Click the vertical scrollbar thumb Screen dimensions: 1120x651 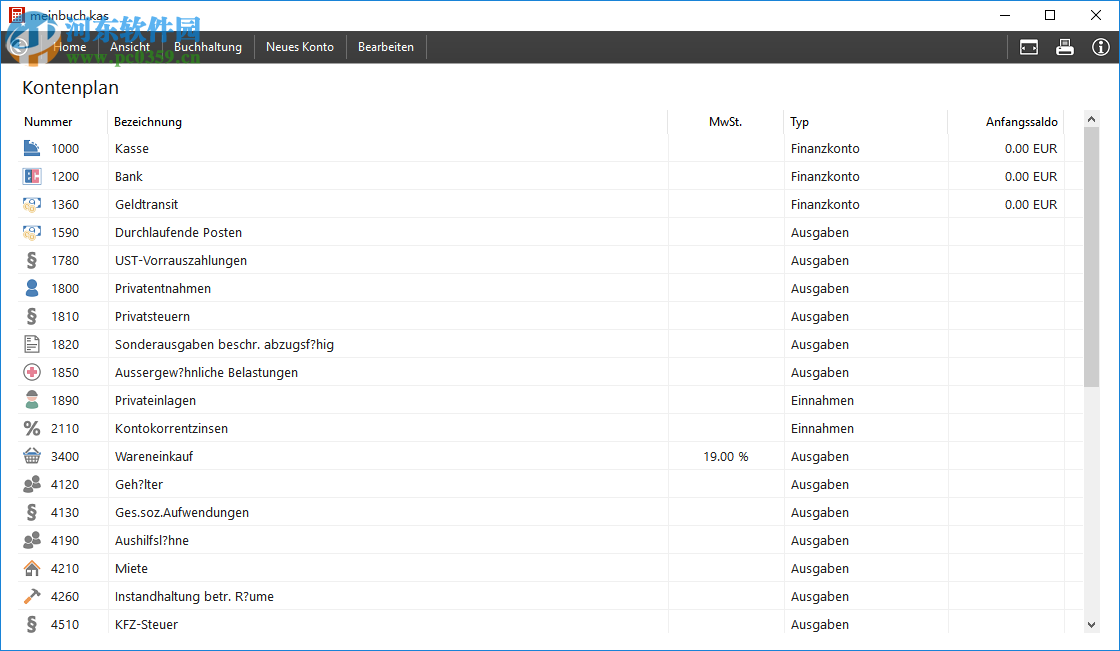pos(1091,257)
